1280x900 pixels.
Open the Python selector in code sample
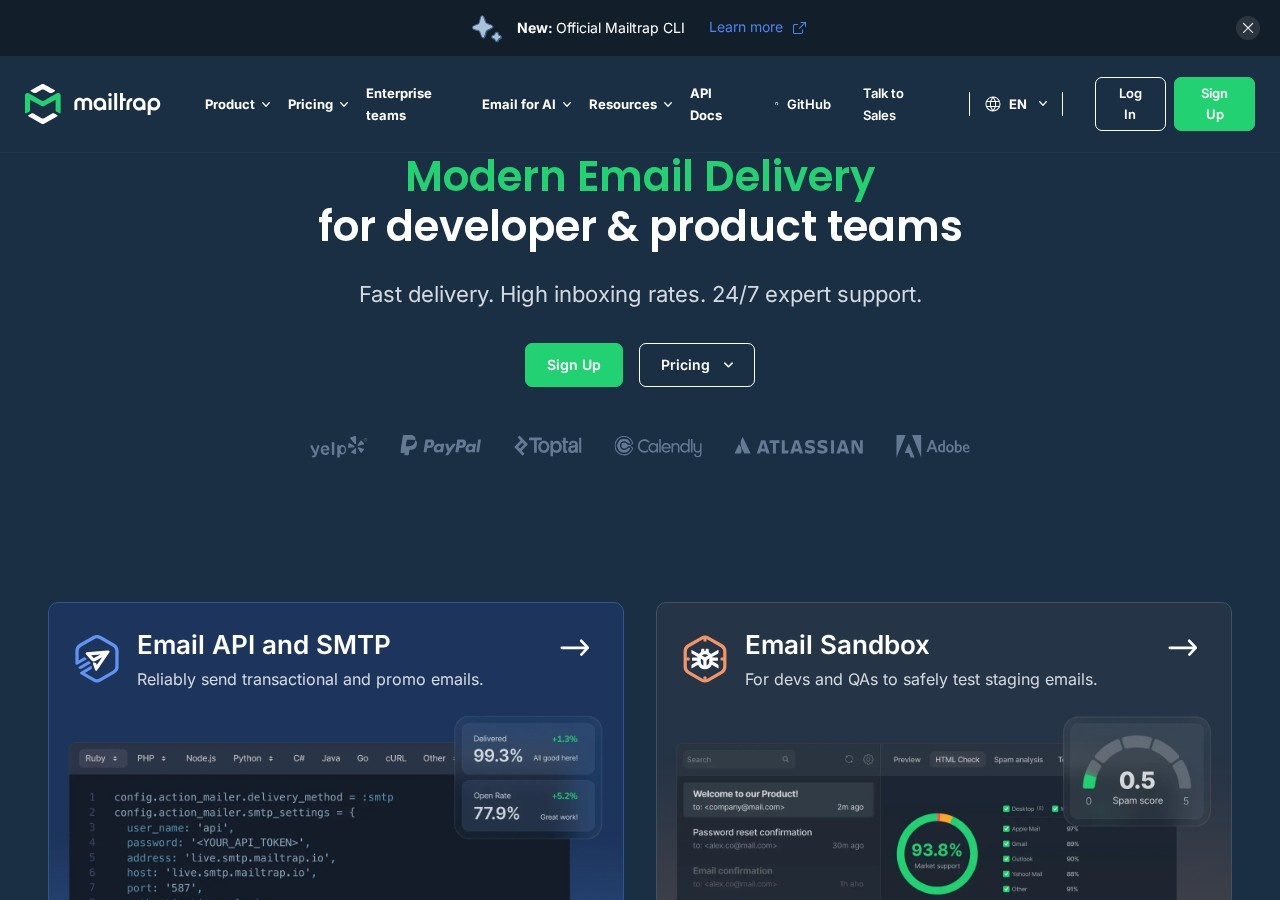click(x=255, y=758)
